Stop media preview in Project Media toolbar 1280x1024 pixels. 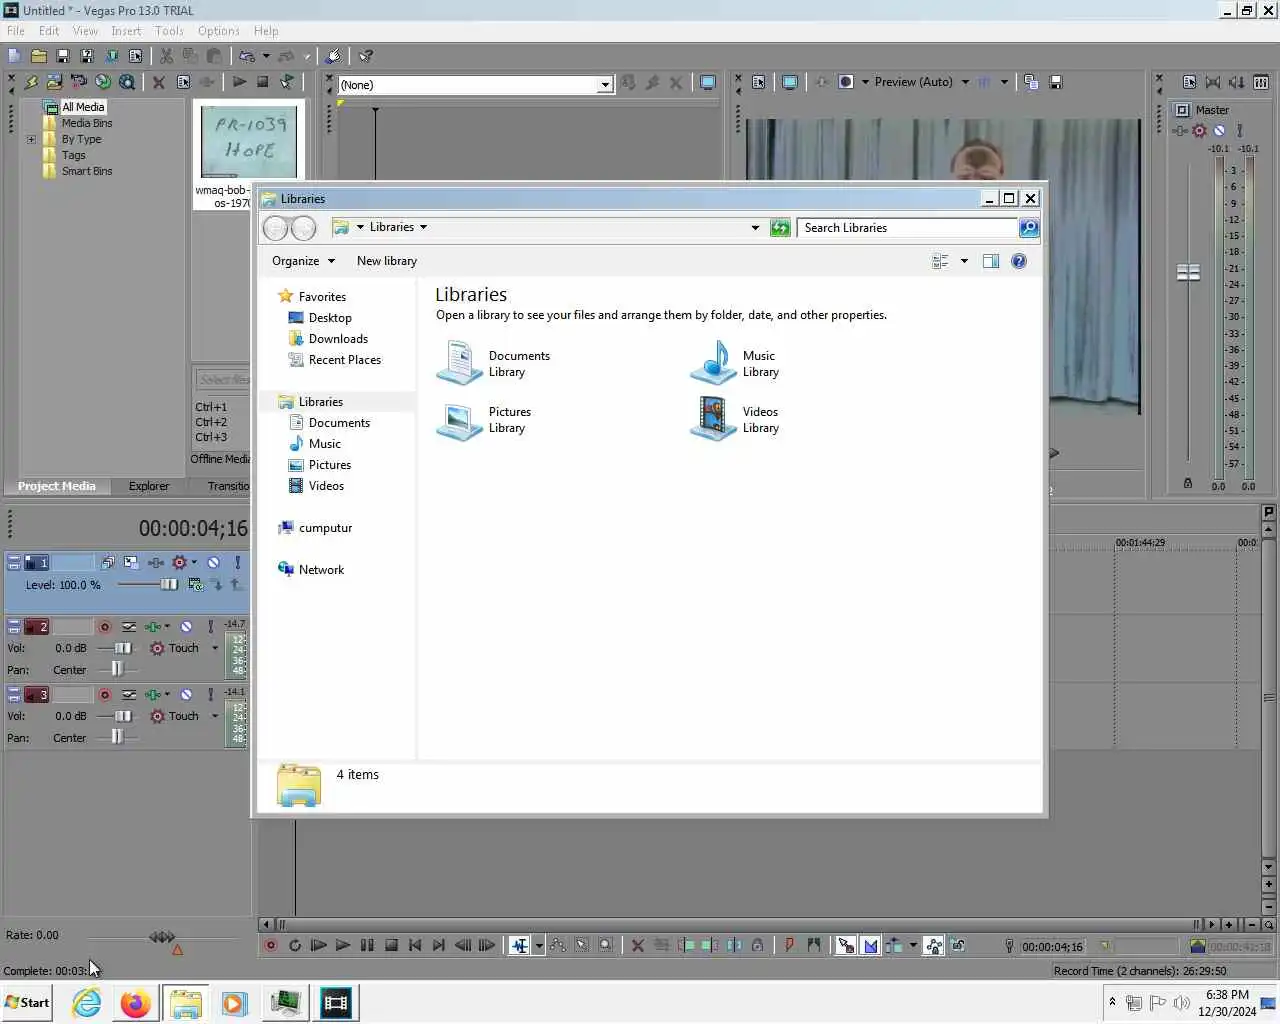click(x=262, y=82)
